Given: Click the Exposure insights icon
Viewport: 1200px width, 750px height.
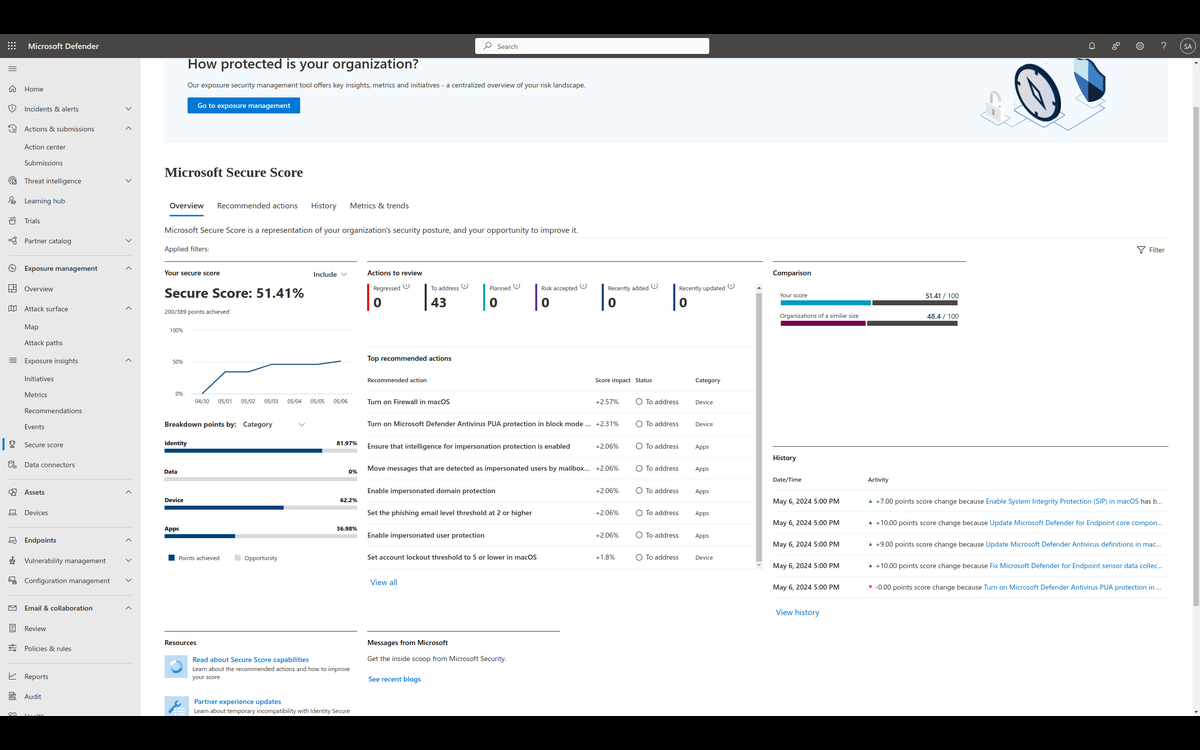Looking at the screenshot, I should pos(12,361).
